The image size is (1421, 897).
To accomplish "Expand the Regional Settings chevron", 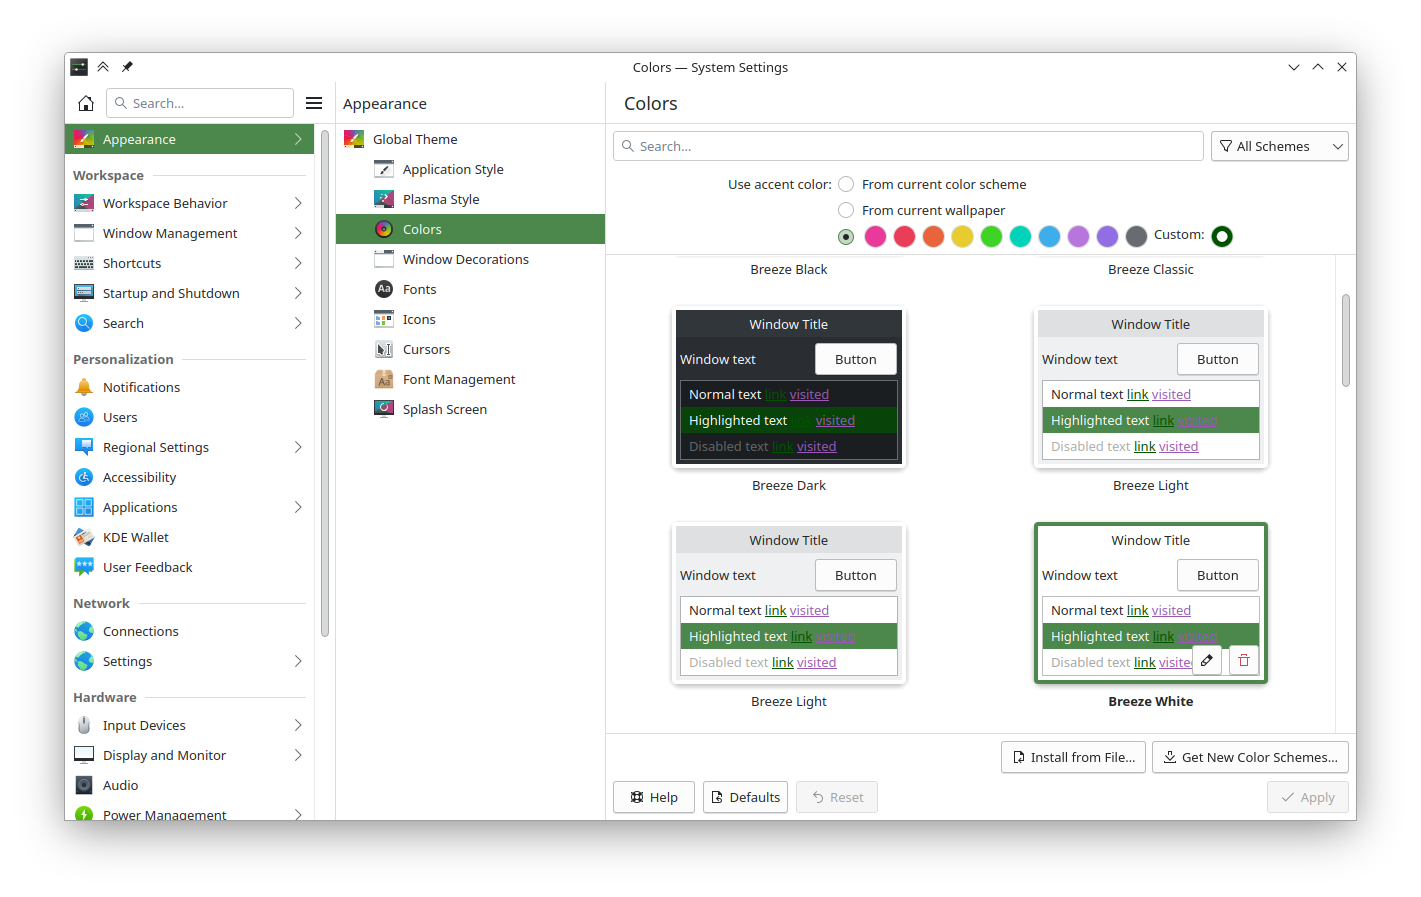I will coord(298,447).
